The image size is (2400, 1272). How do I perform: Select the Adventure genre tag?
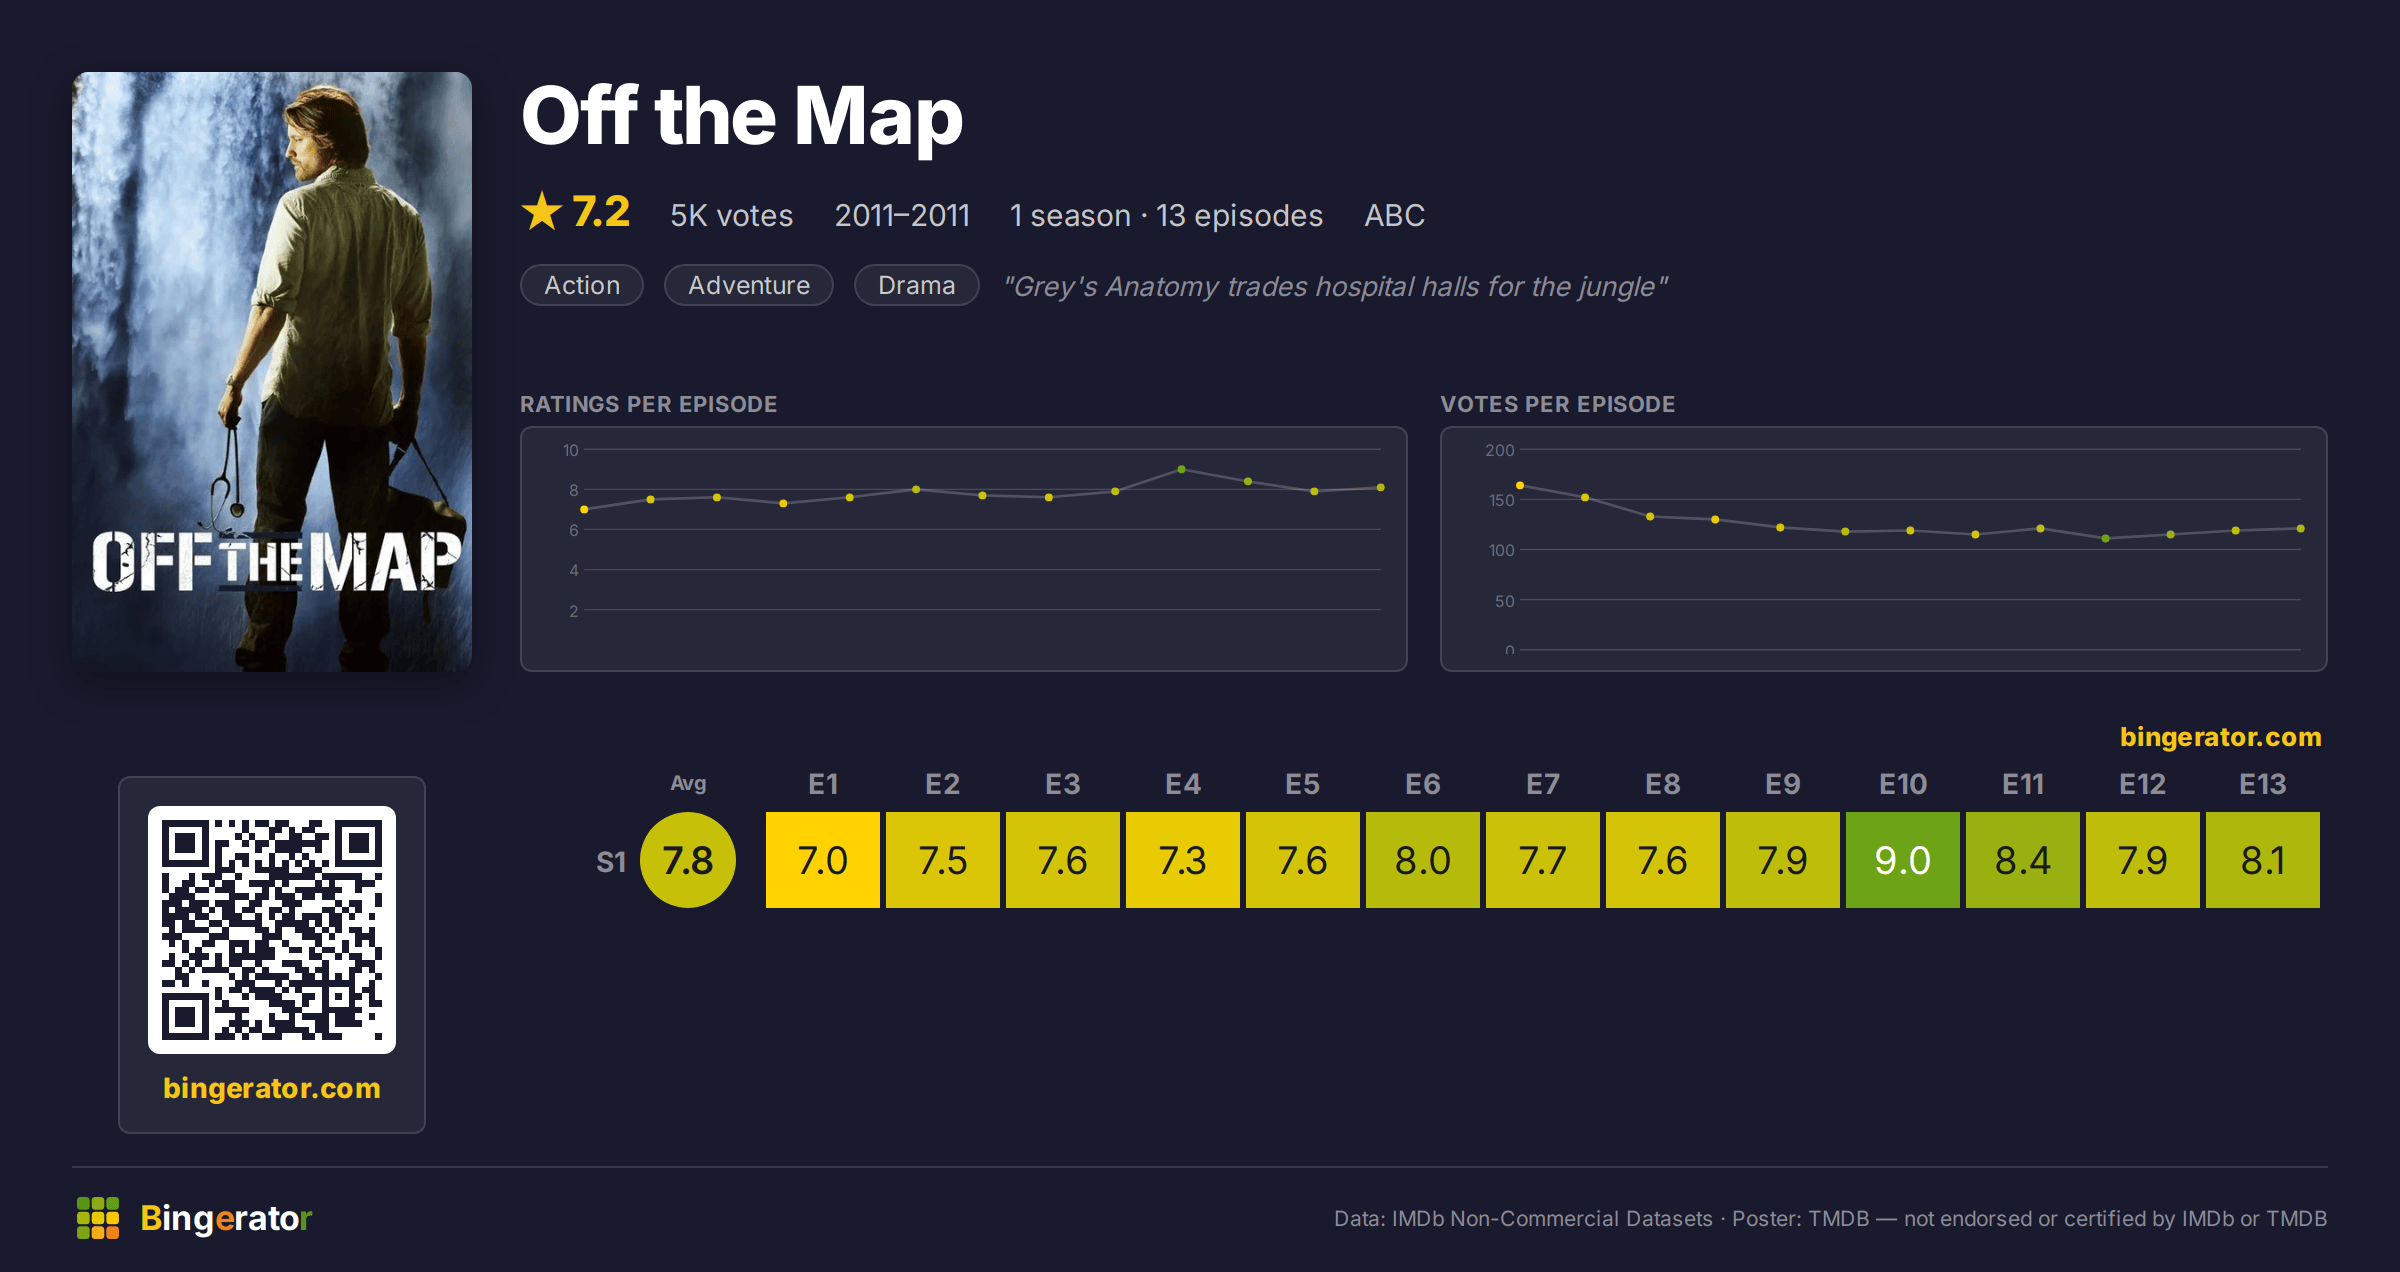[x=749, y=285]
